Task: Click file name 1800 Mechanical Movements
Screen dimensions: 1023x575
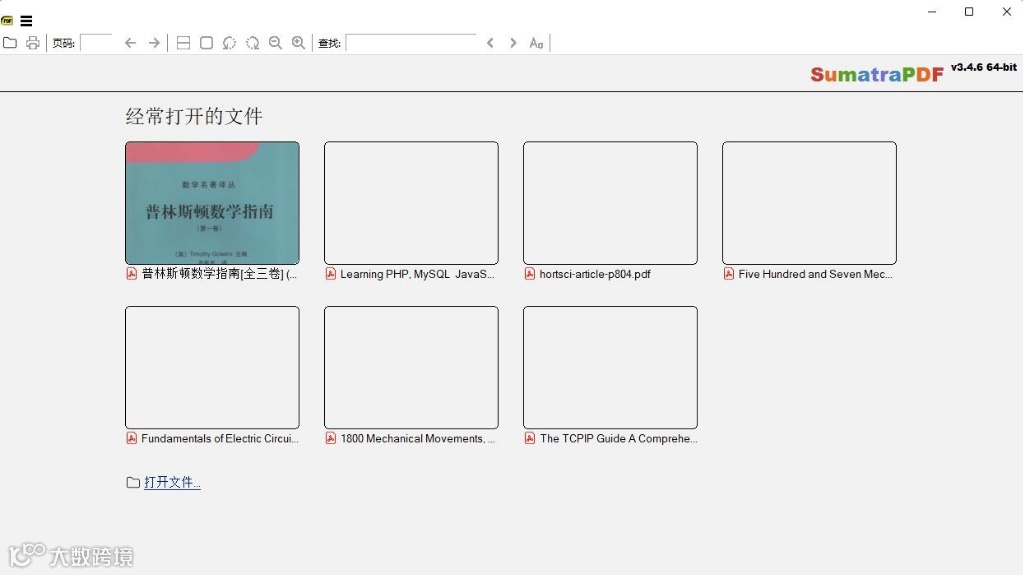Action: click(418, 439)
